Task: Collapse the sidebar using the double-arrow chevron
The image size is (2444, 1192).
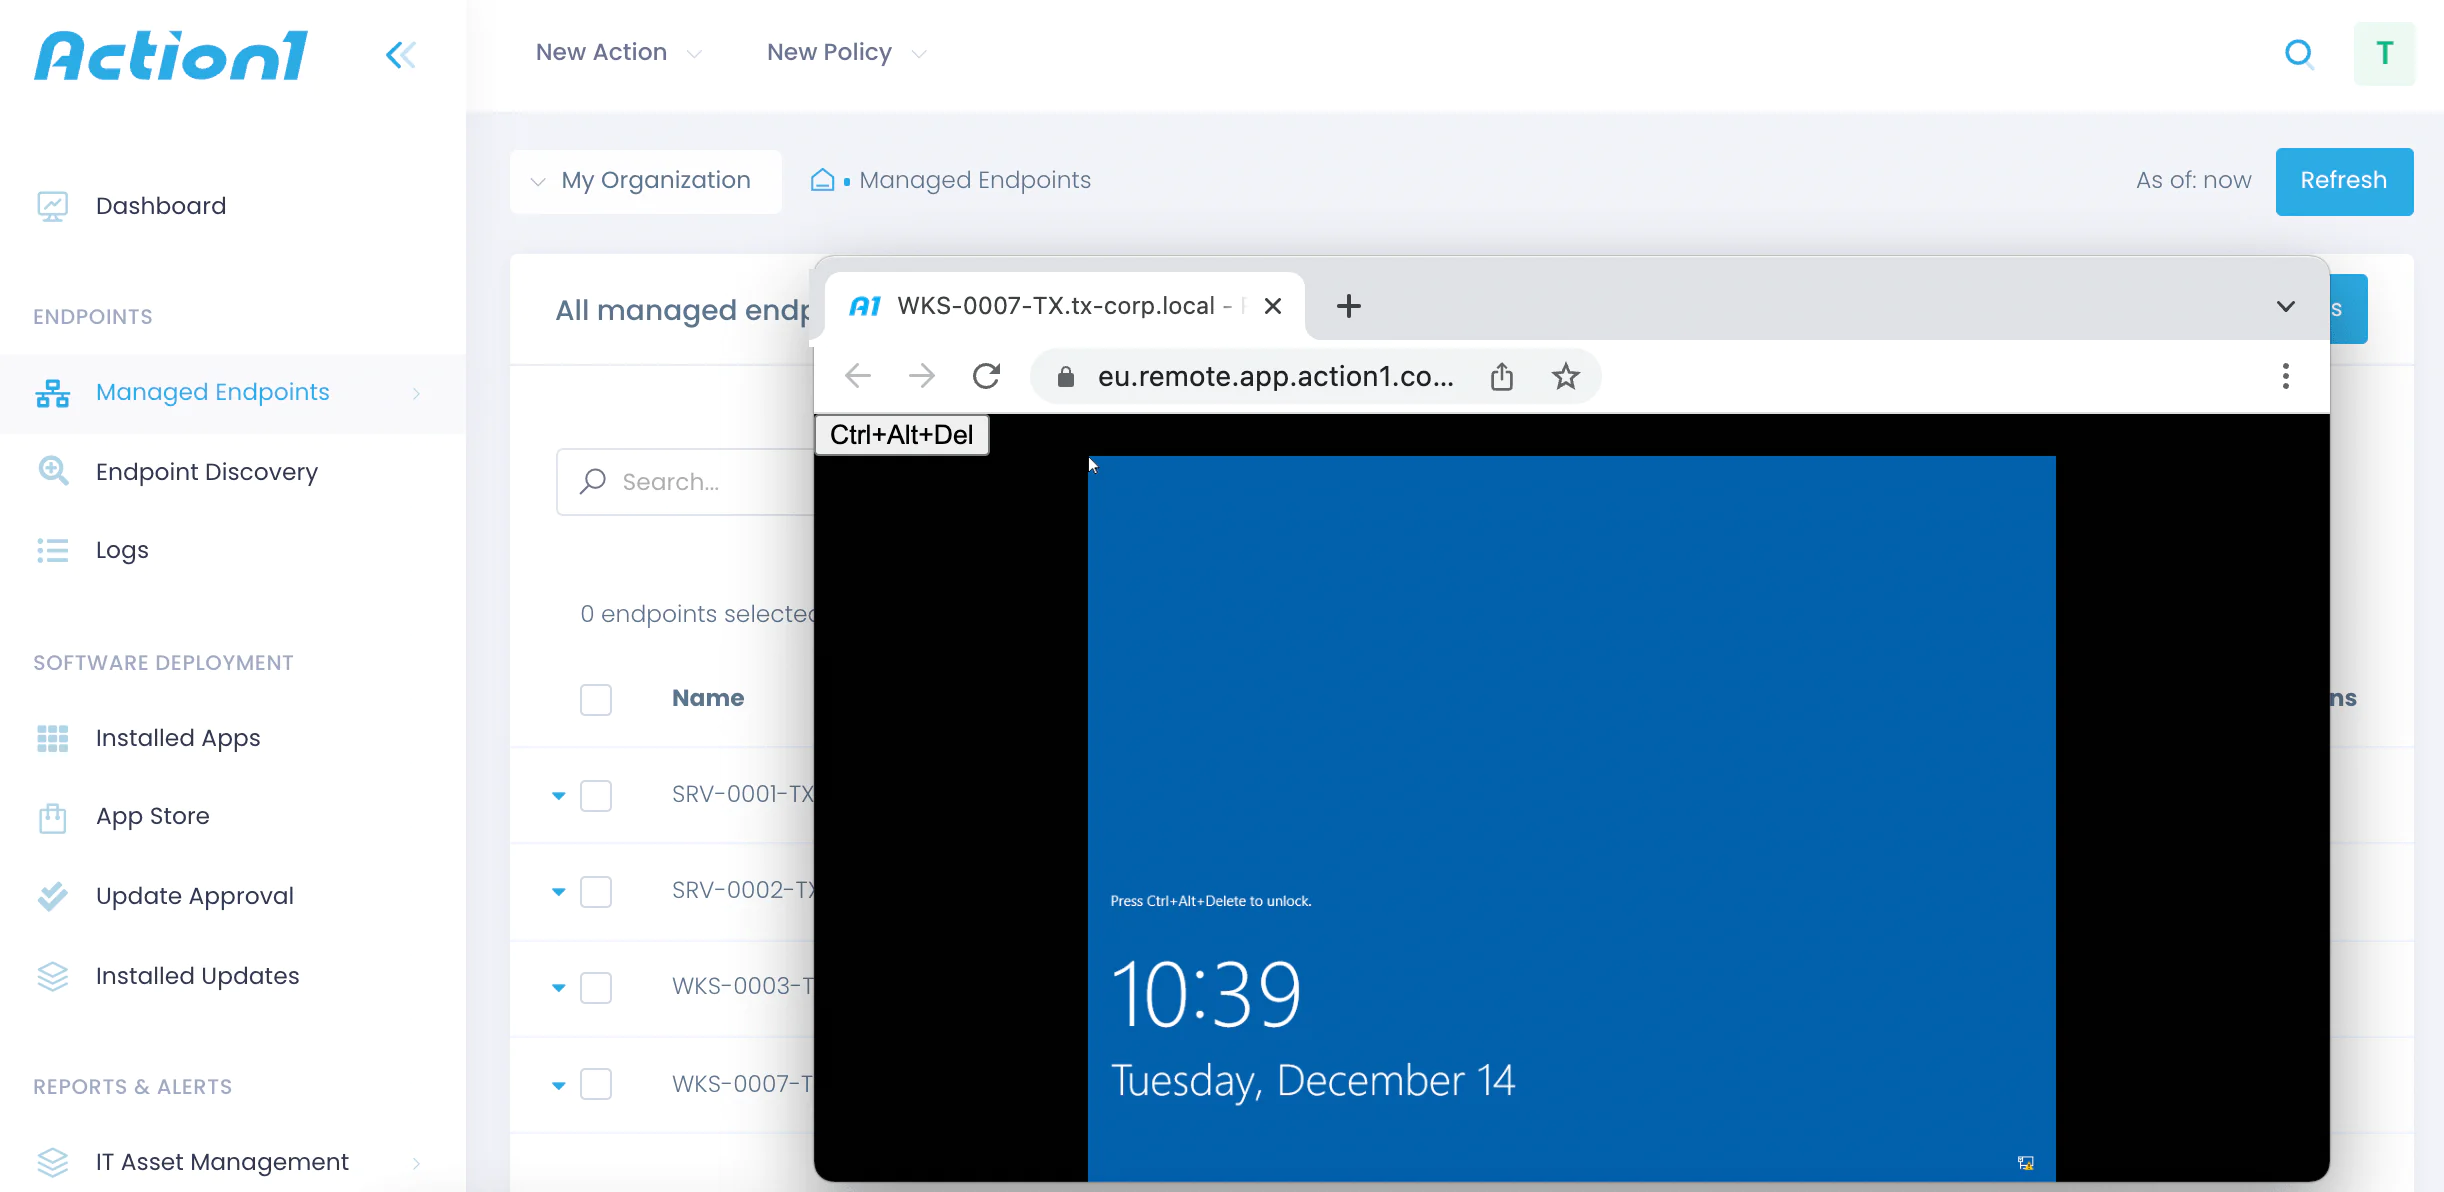Action: 400,55
